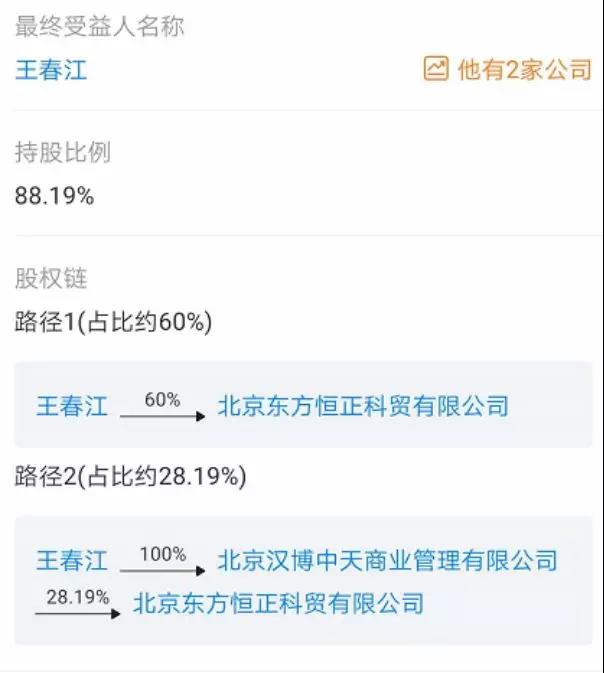Click the 持股比例 label

point(62,153)
